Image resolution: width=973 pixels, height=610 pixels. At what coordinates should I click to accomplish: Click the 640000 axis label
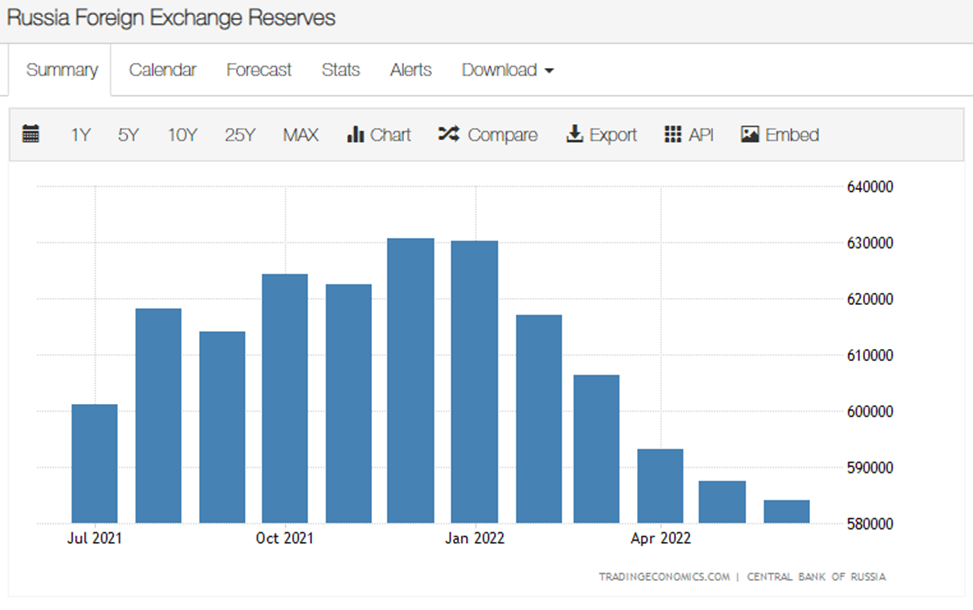point(870,187)
